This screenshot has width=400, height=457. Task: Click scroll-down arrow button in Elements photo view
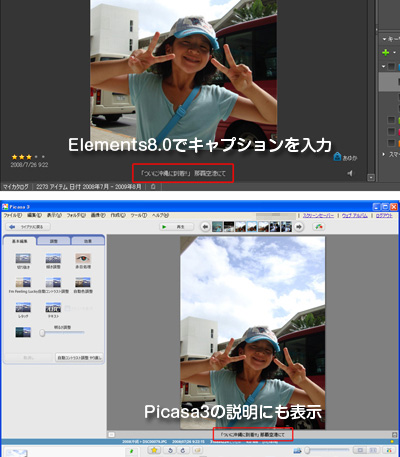(371, 178)
